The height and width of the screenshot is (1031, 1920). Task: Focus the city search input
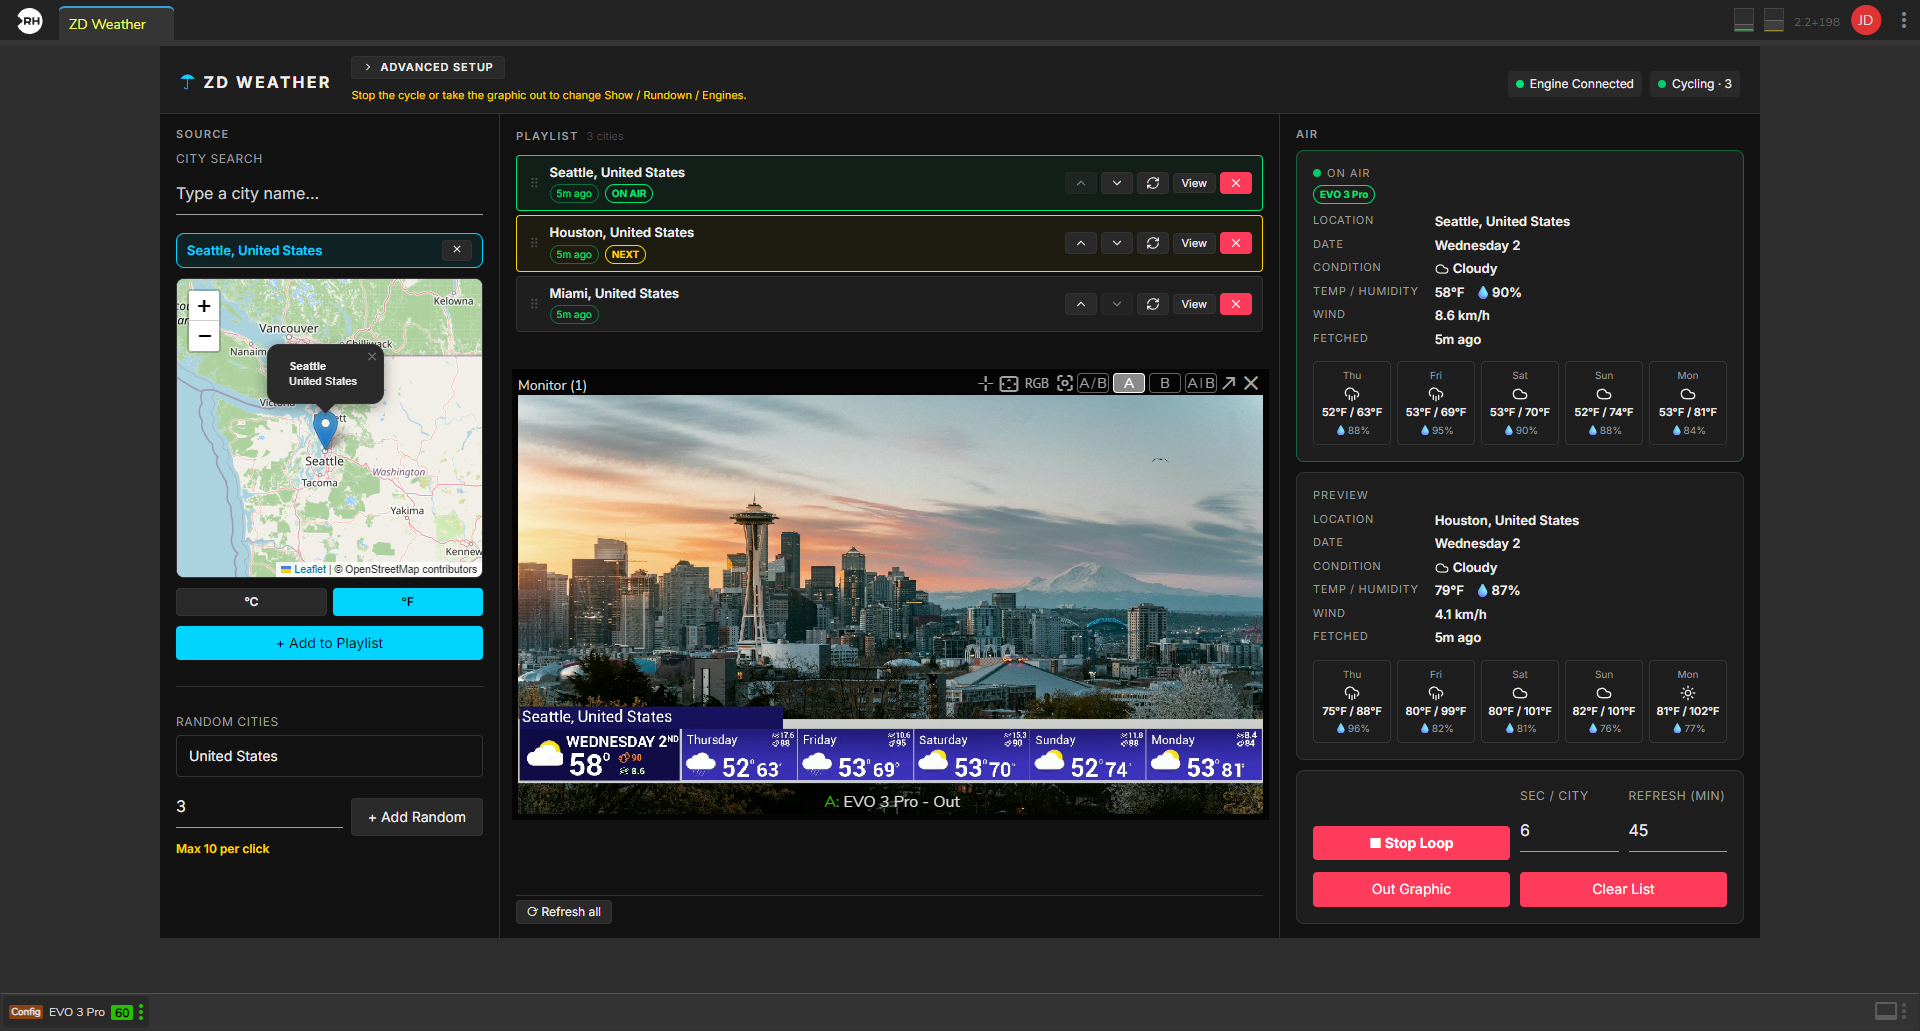329,194
